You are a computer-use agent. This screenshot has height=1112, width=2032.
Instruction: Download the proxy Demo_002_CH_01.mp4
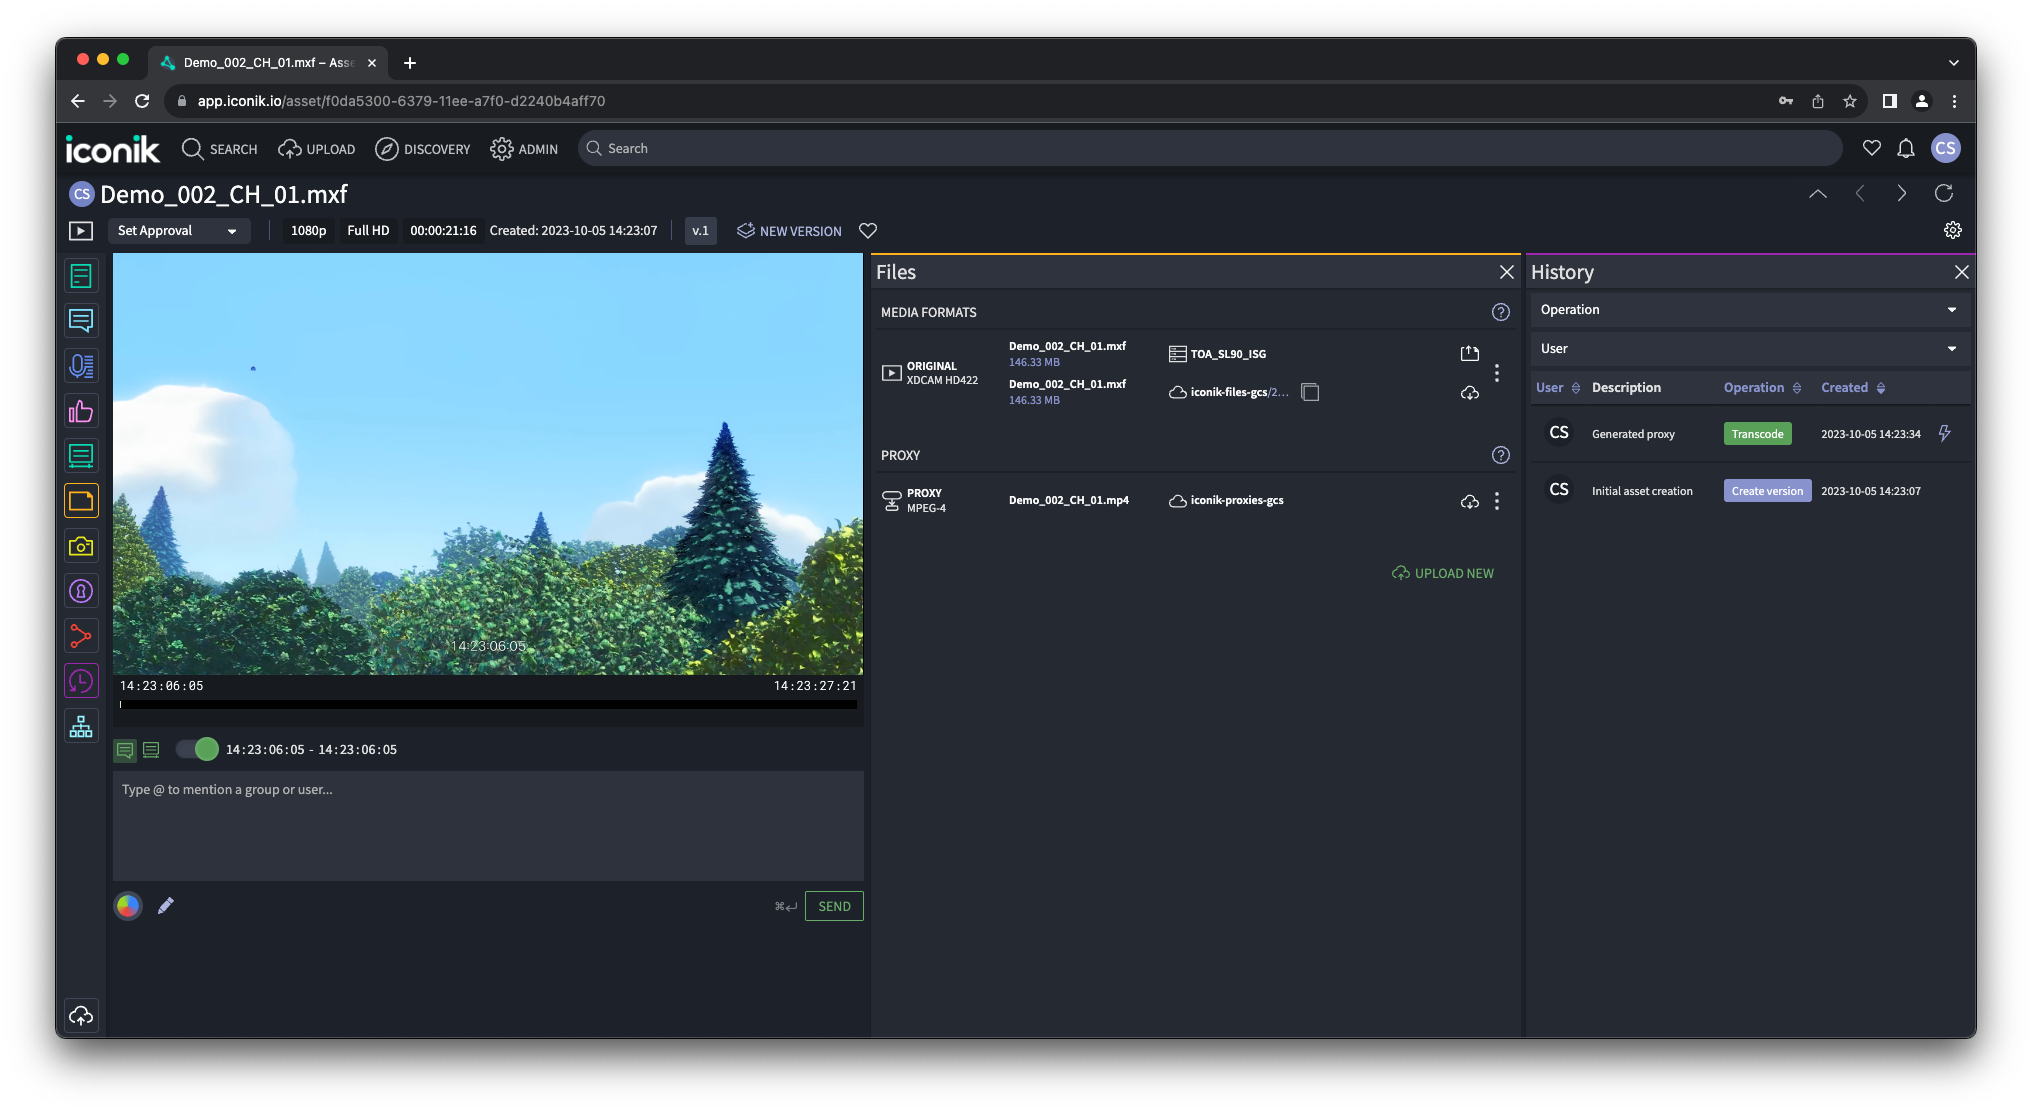1469,501
